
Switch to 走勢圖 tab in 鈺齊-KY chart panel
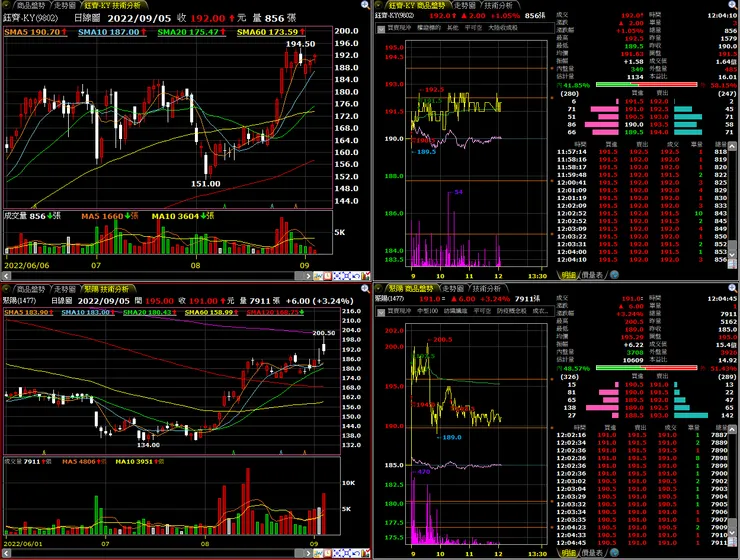click(65, 6)
